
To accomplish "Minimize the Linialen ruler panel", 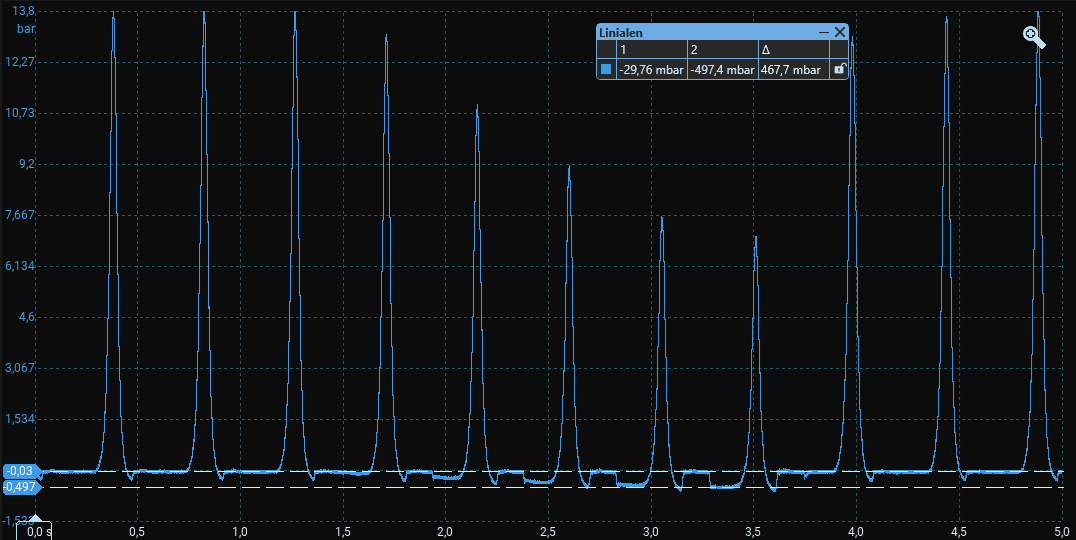I will 824,32.
